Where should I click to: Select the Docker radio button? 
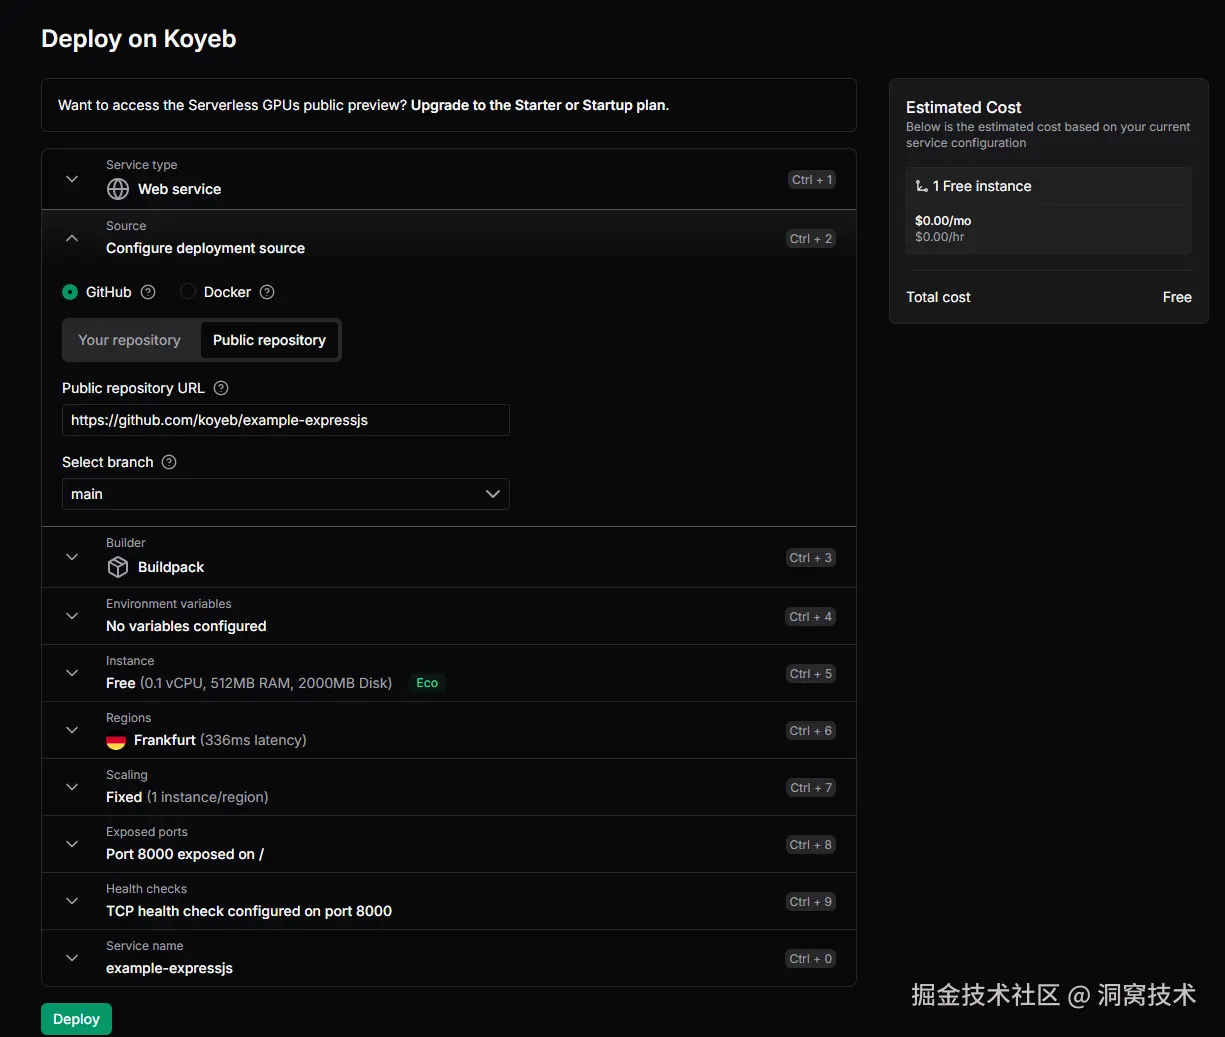click(x=188, y=292)
